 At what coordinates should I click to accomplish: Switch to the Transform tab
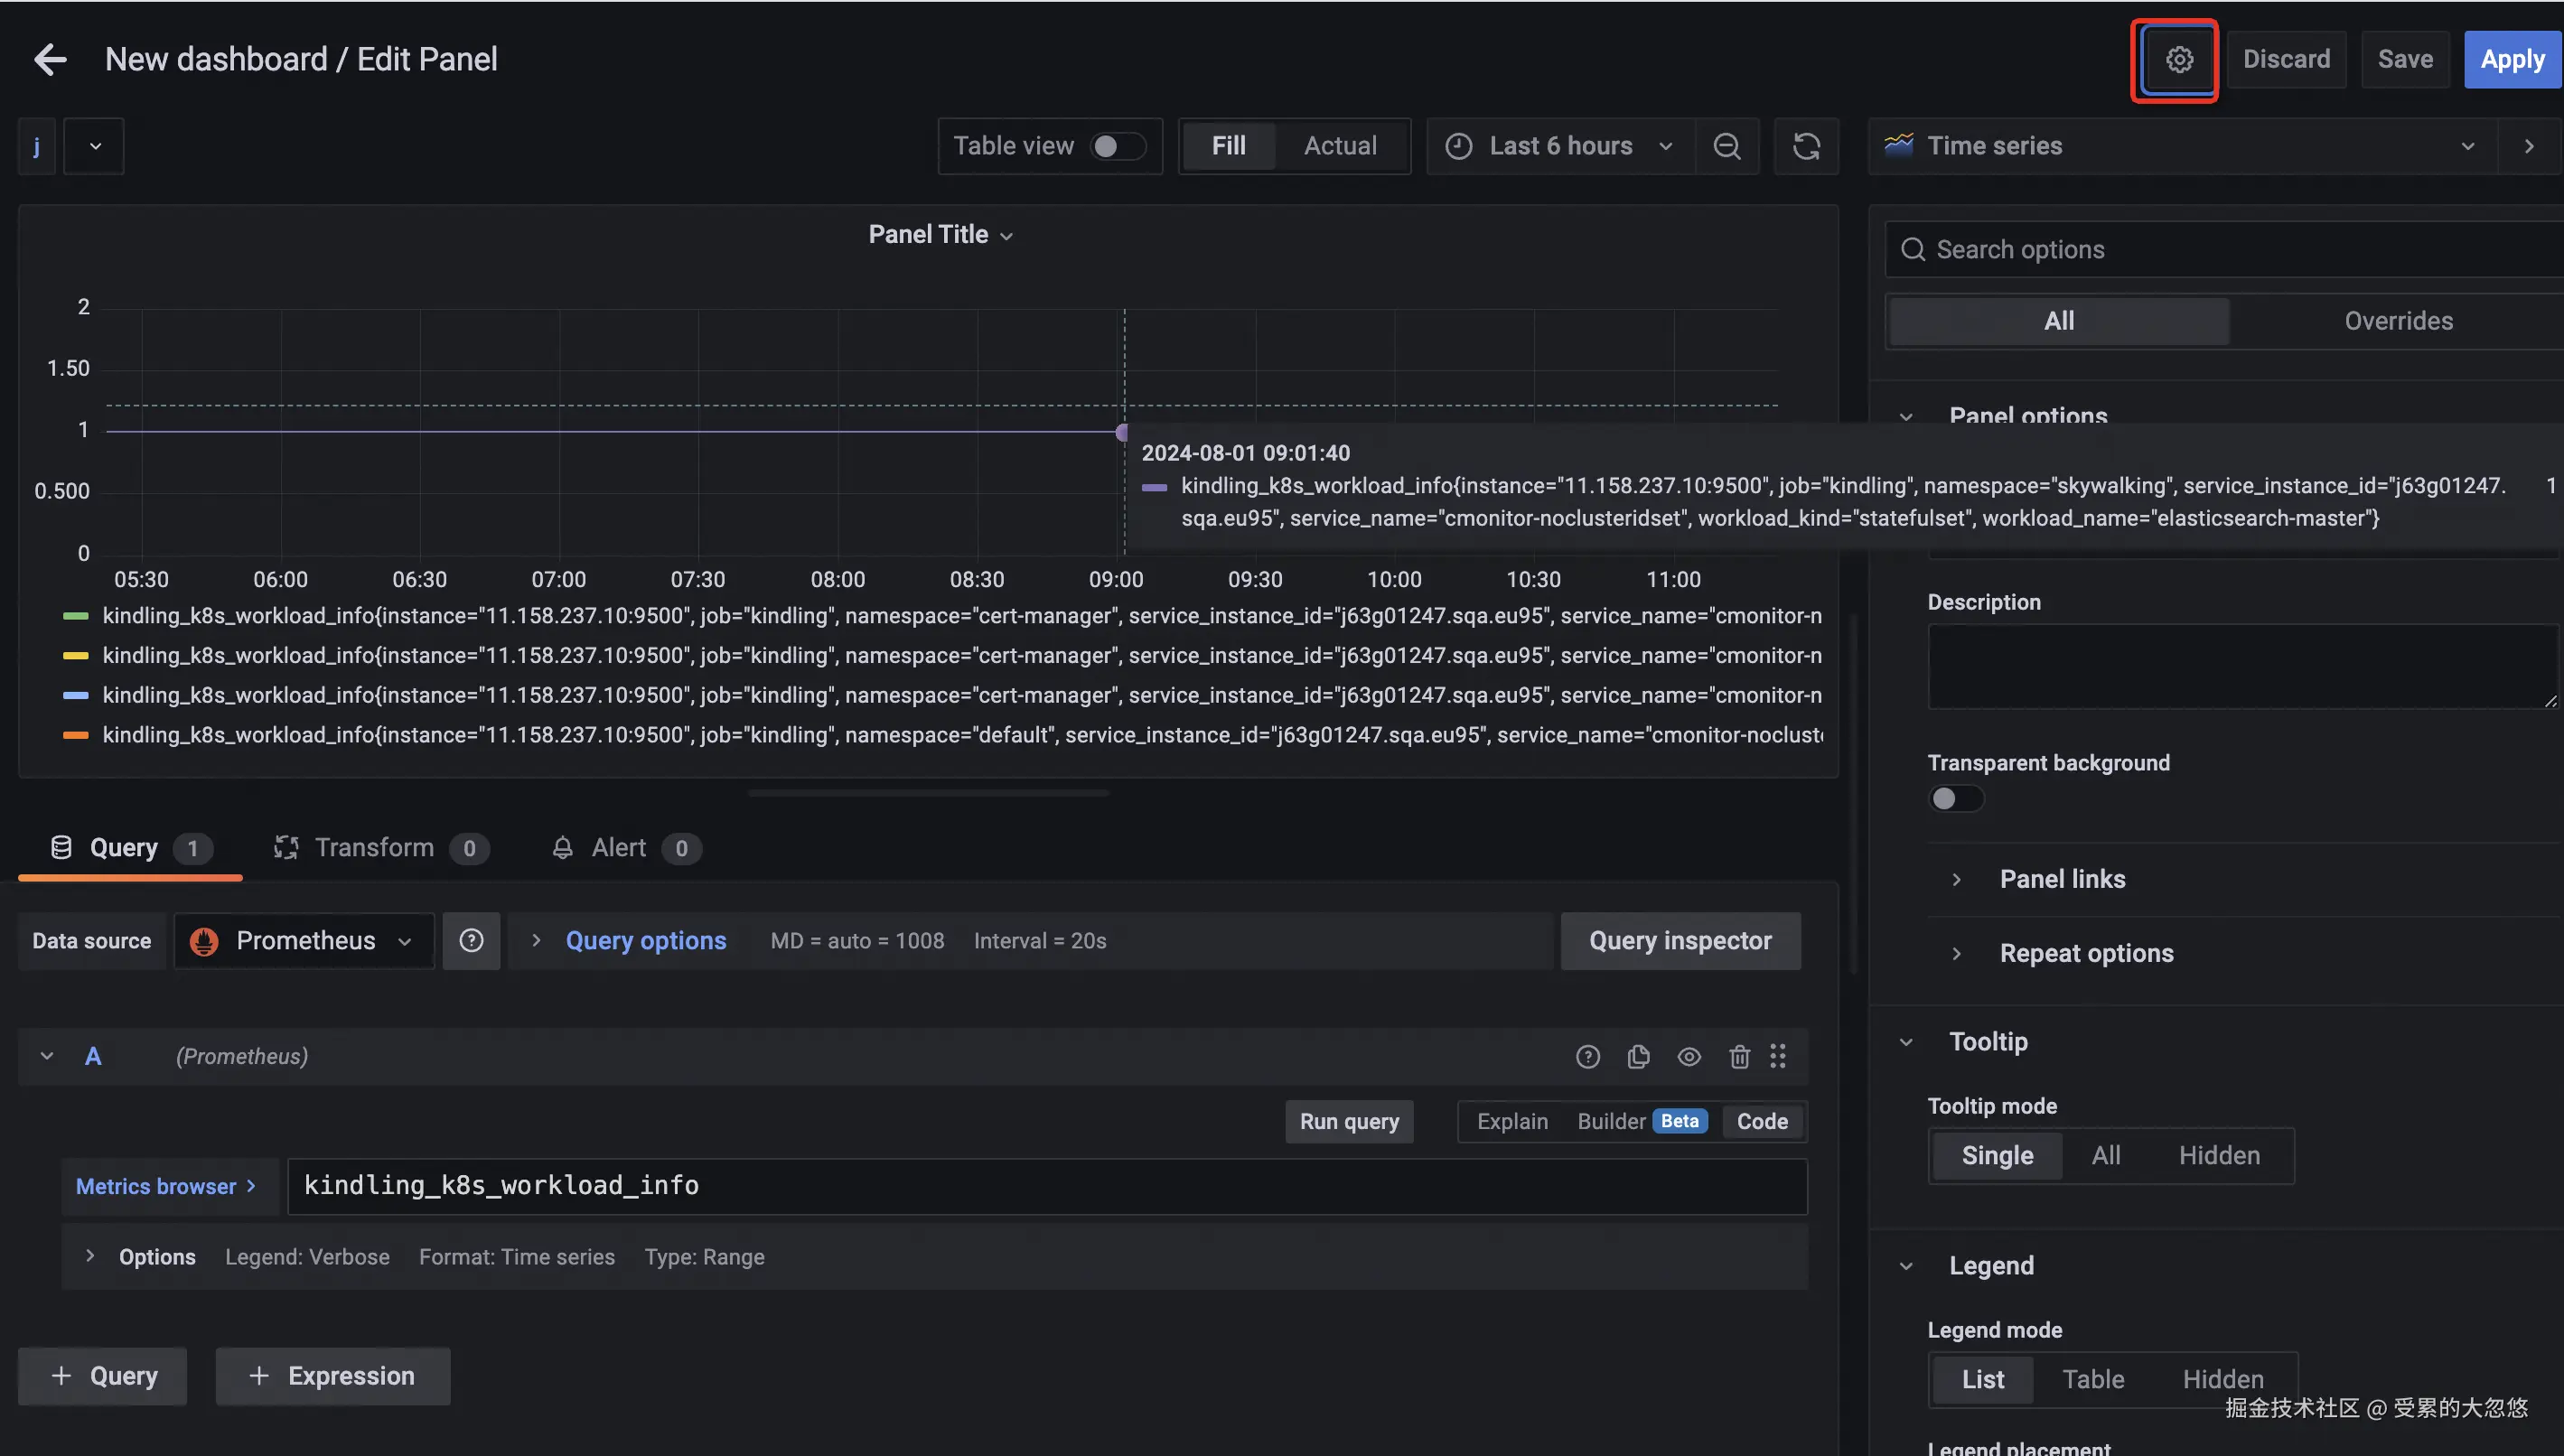tap(374, 848)
